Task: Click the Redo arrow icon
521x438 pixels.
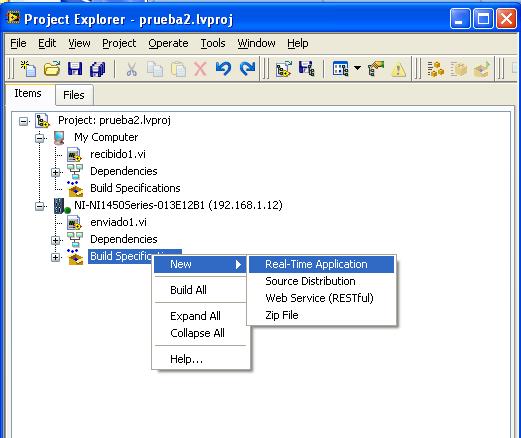Action: tap(247, 69)
